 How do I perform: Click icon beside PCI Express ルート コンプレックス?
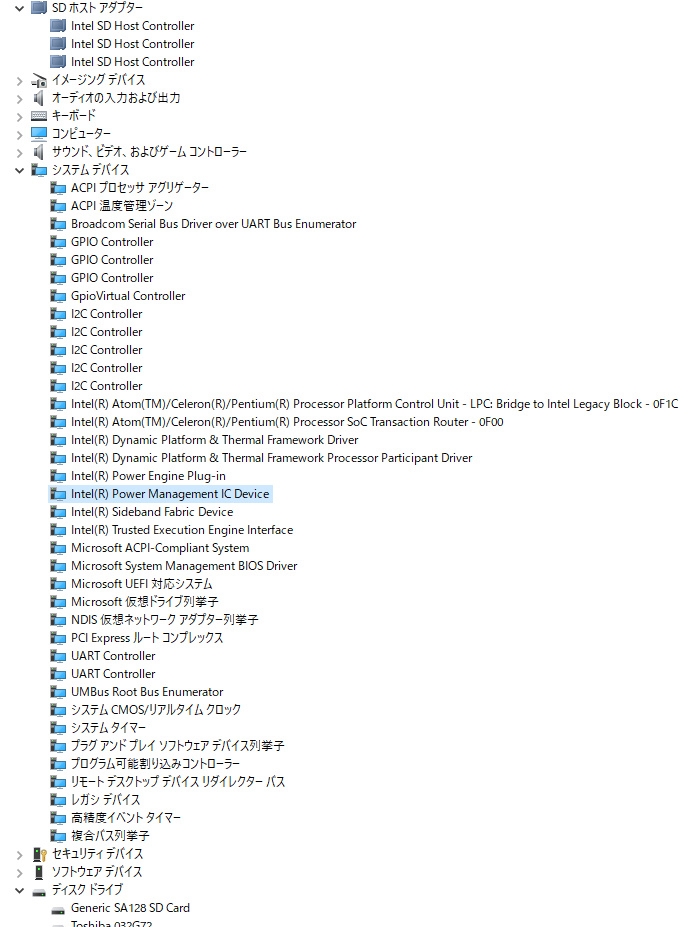click(x=58, y=638)
